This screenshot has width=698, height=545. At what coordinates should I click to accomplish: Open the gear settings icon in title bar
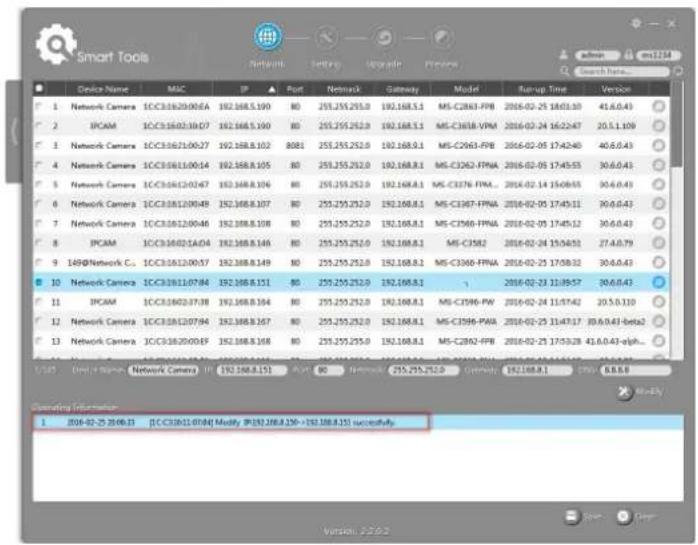click(636, 23)
